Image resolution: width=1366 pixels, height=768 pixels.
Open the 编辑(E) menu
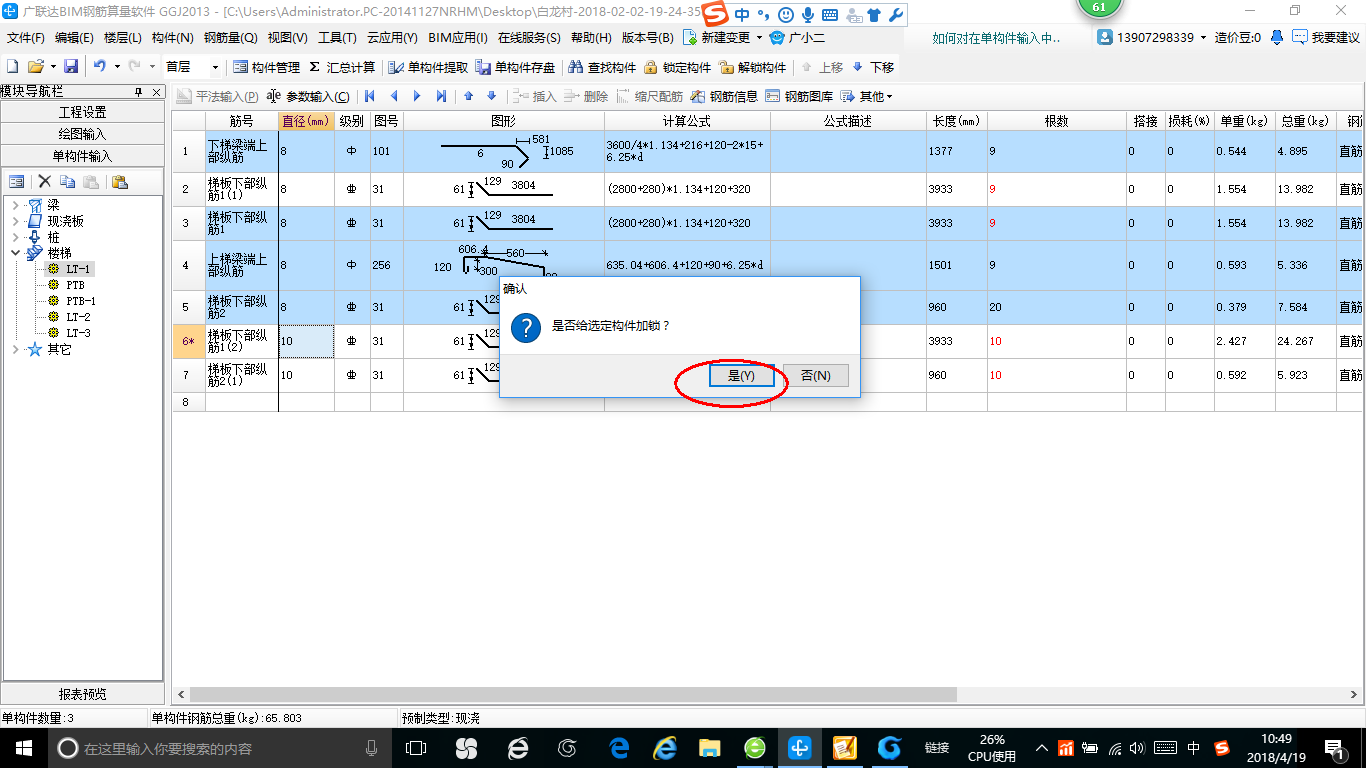pos(74,37)
